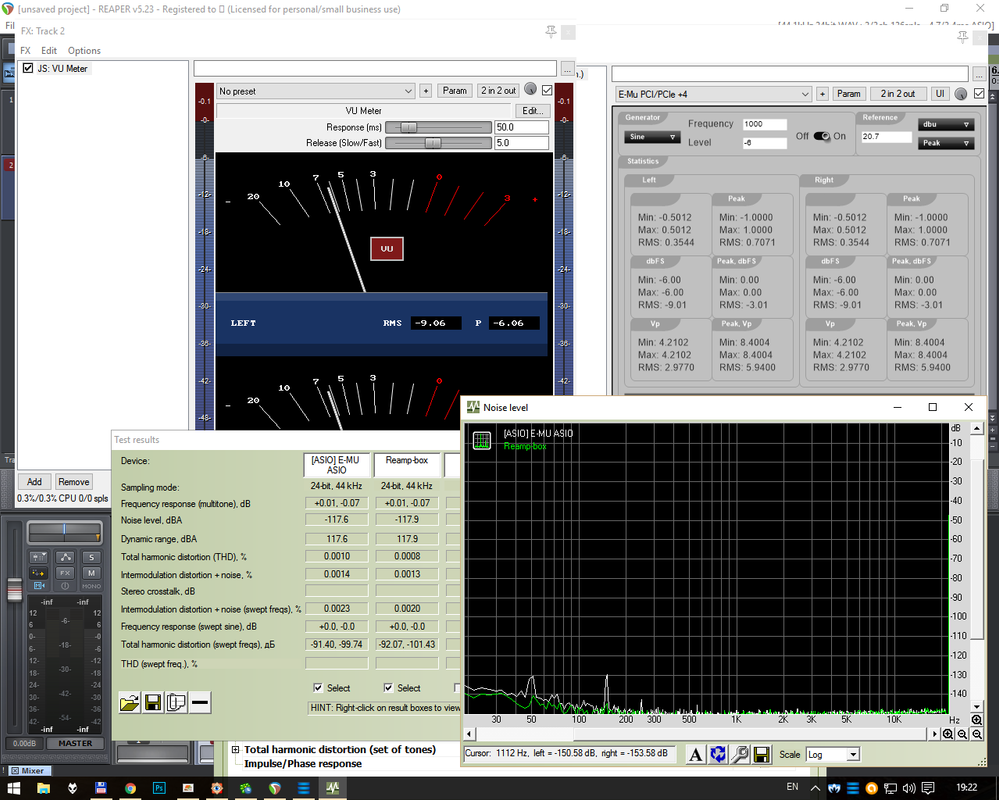The width and height of the screenshot is (999, 800).
Task: Click Edit... button for VU Meter
Action: coord(532,110)
